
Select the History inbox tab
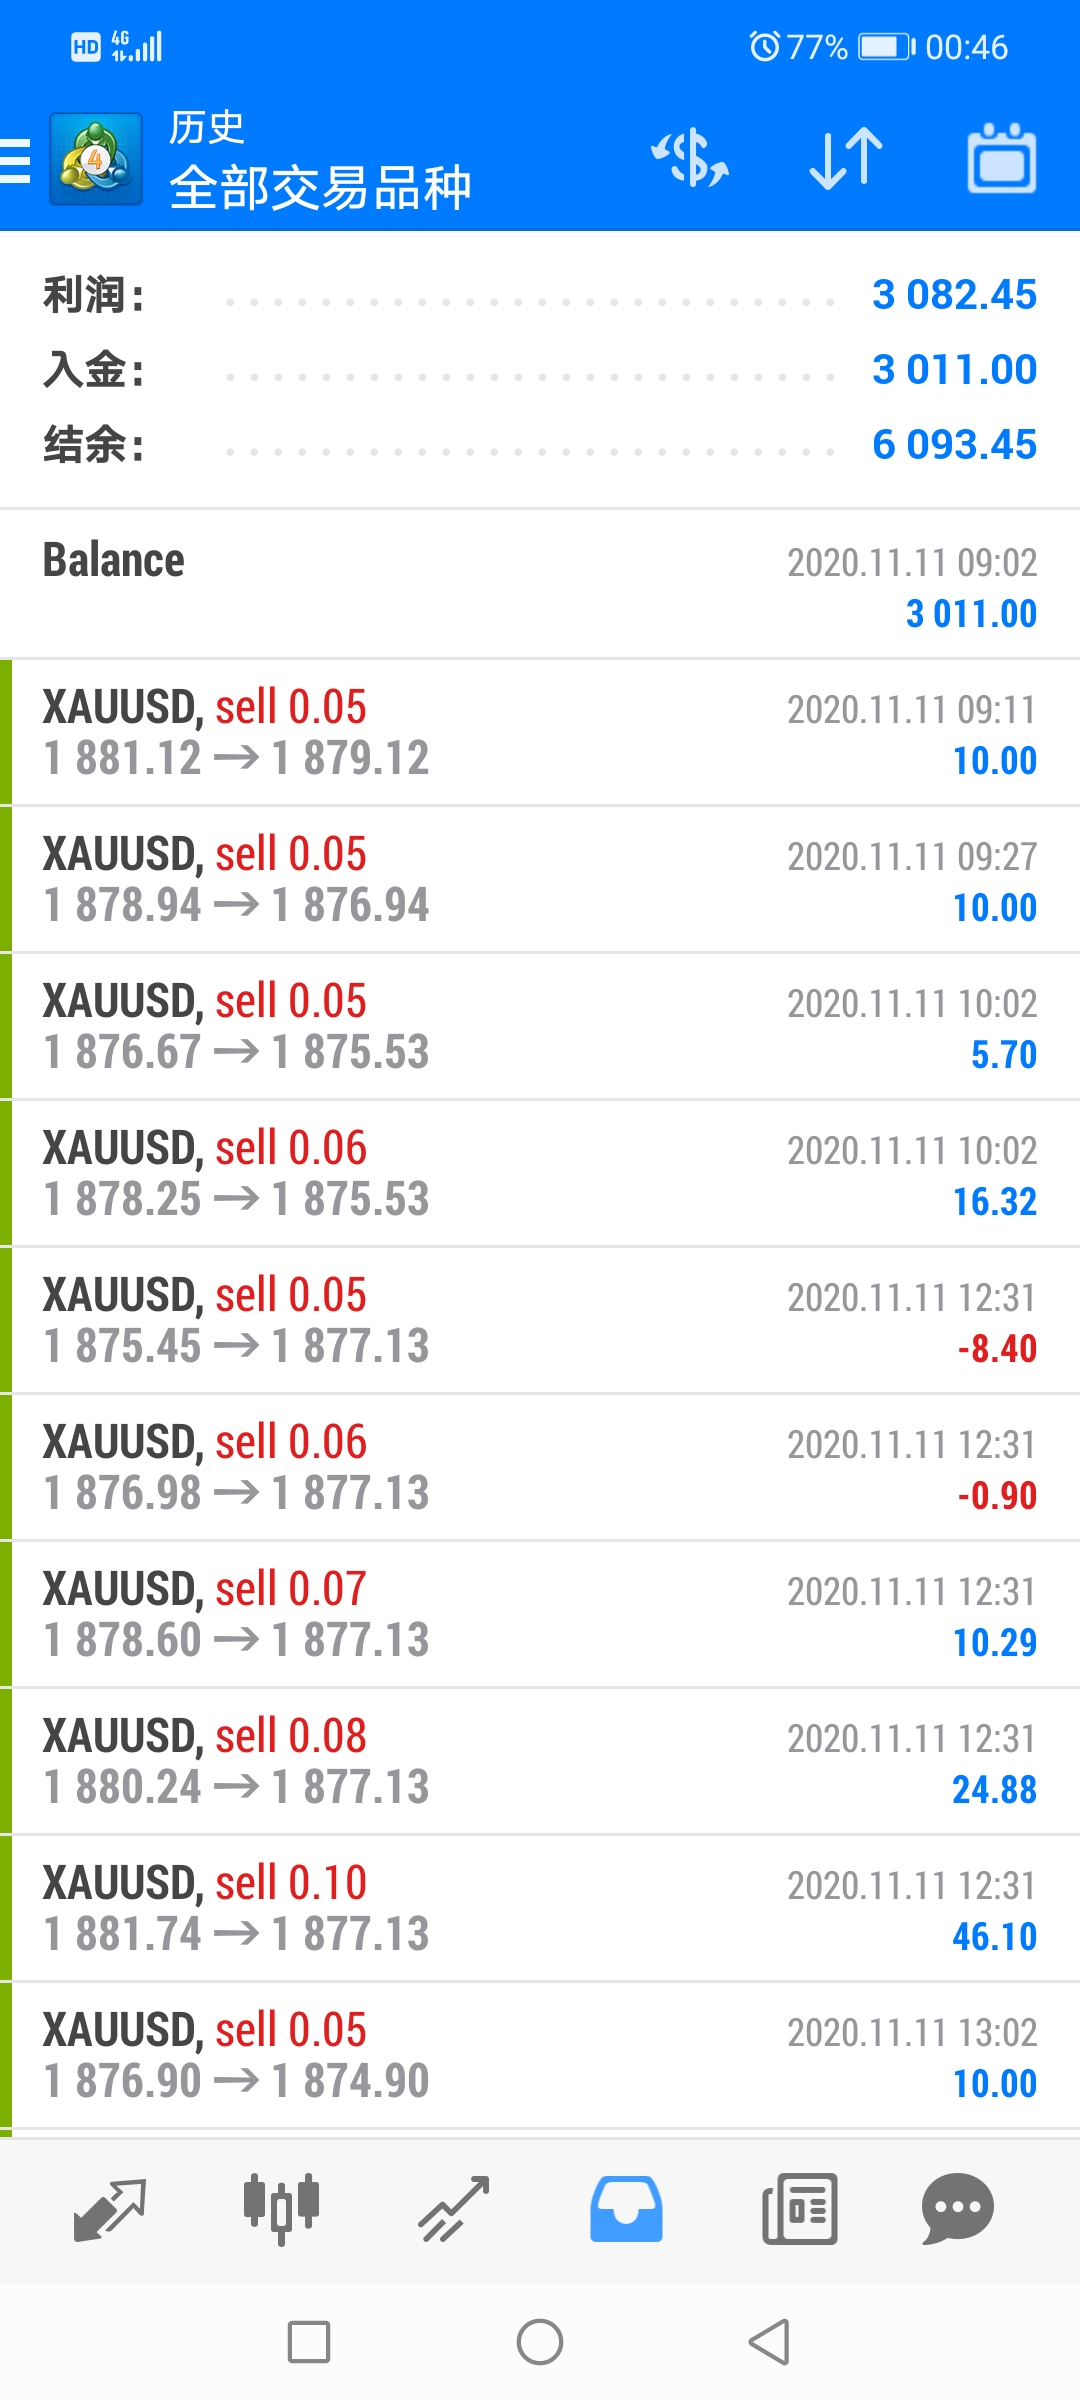coord(626,2209)
